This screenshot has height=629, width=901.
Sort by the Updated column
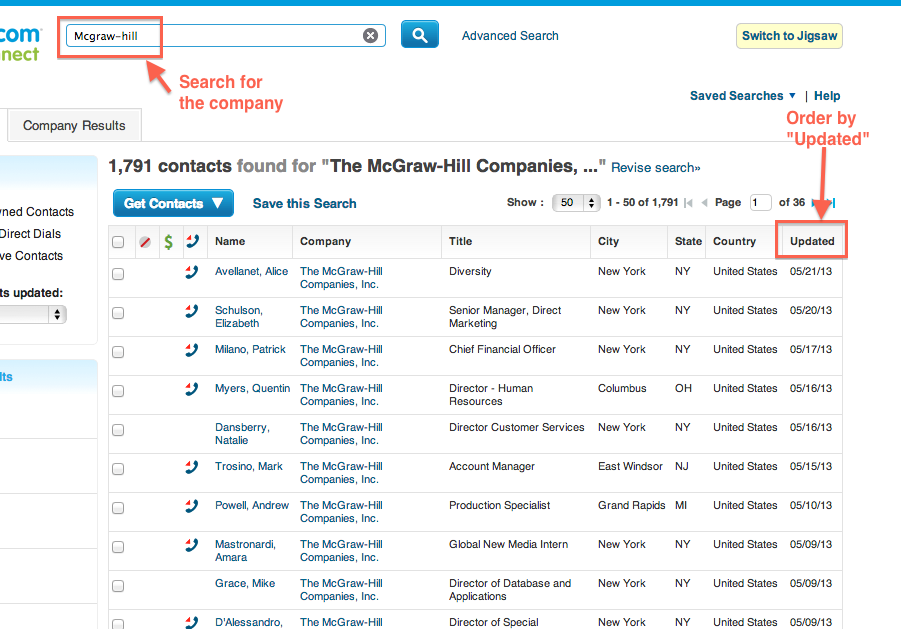(x=812, y=241)
